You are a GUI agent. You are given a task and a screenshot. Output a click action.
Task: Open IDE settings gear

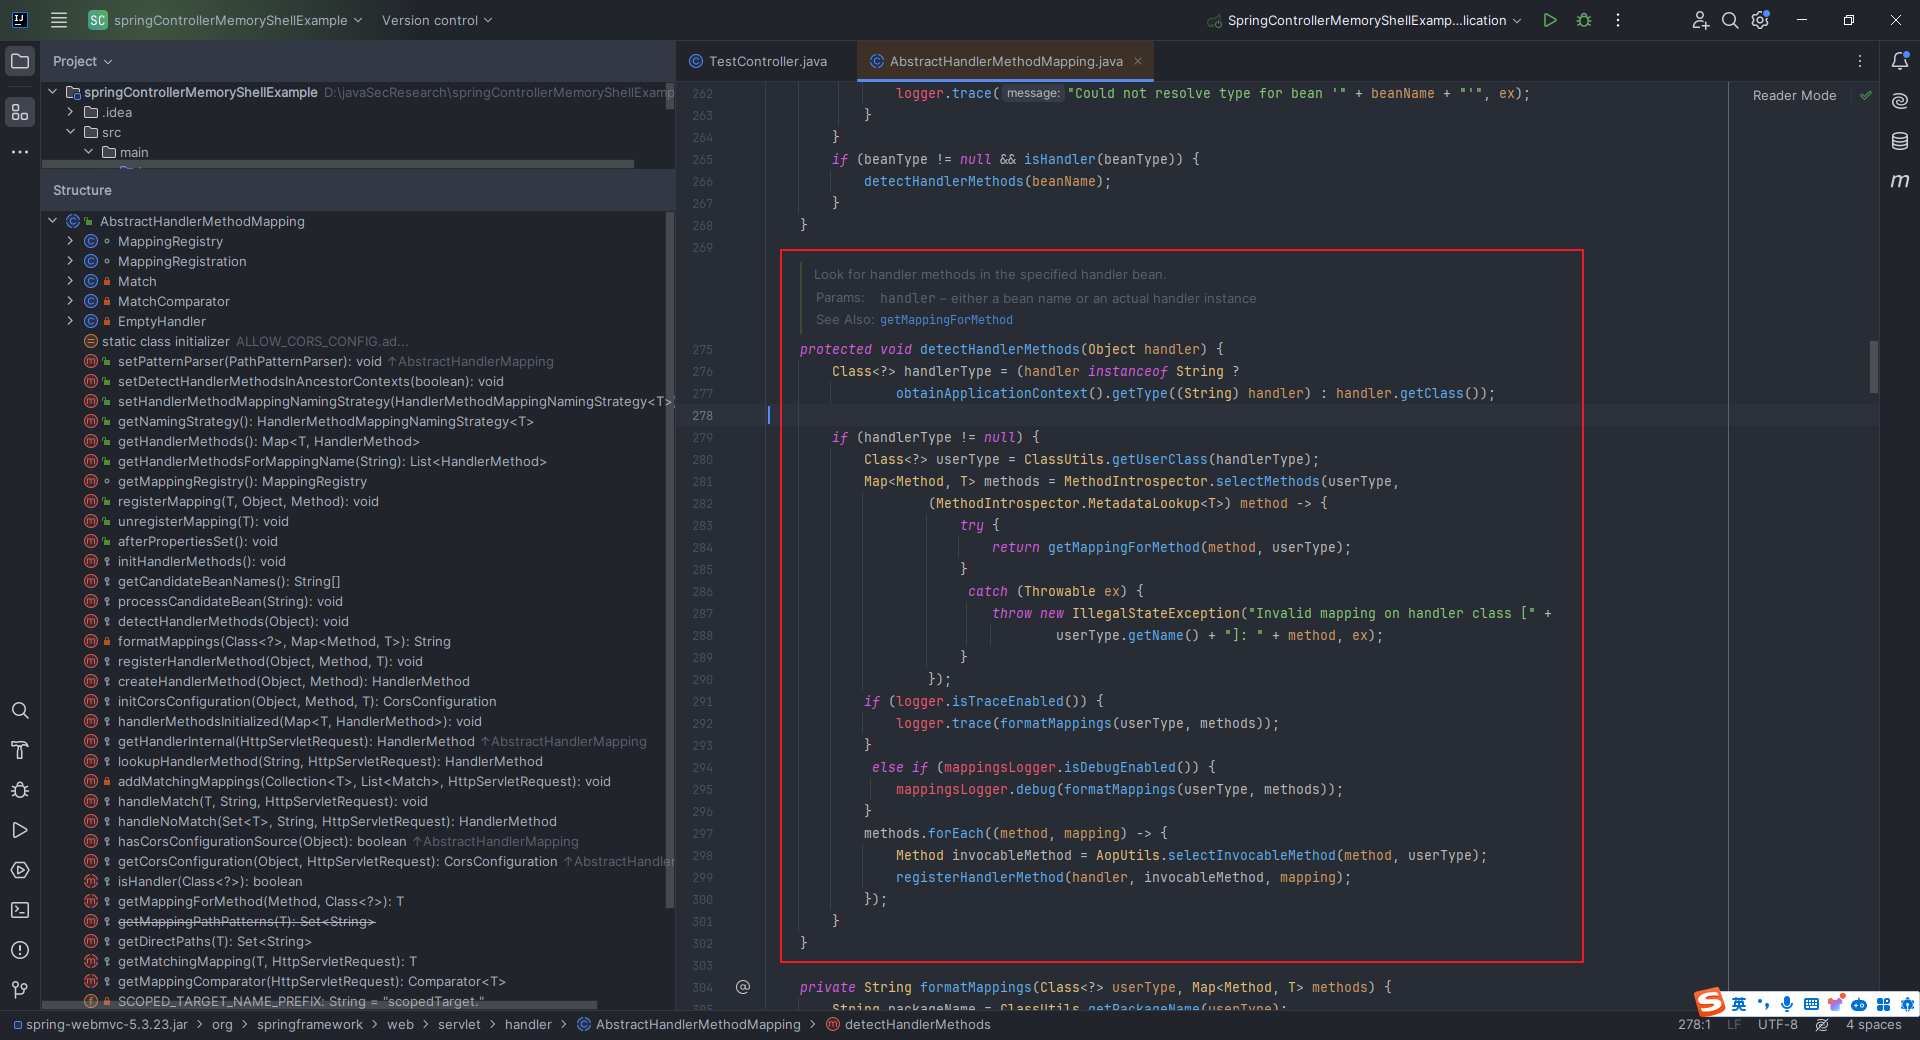tap(1761, 20)
